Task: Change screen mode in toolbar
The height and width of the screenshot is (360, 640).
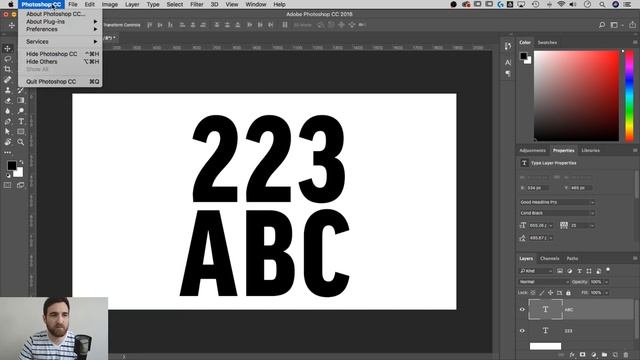Action: pyautogui.click(x=20, y=185)
